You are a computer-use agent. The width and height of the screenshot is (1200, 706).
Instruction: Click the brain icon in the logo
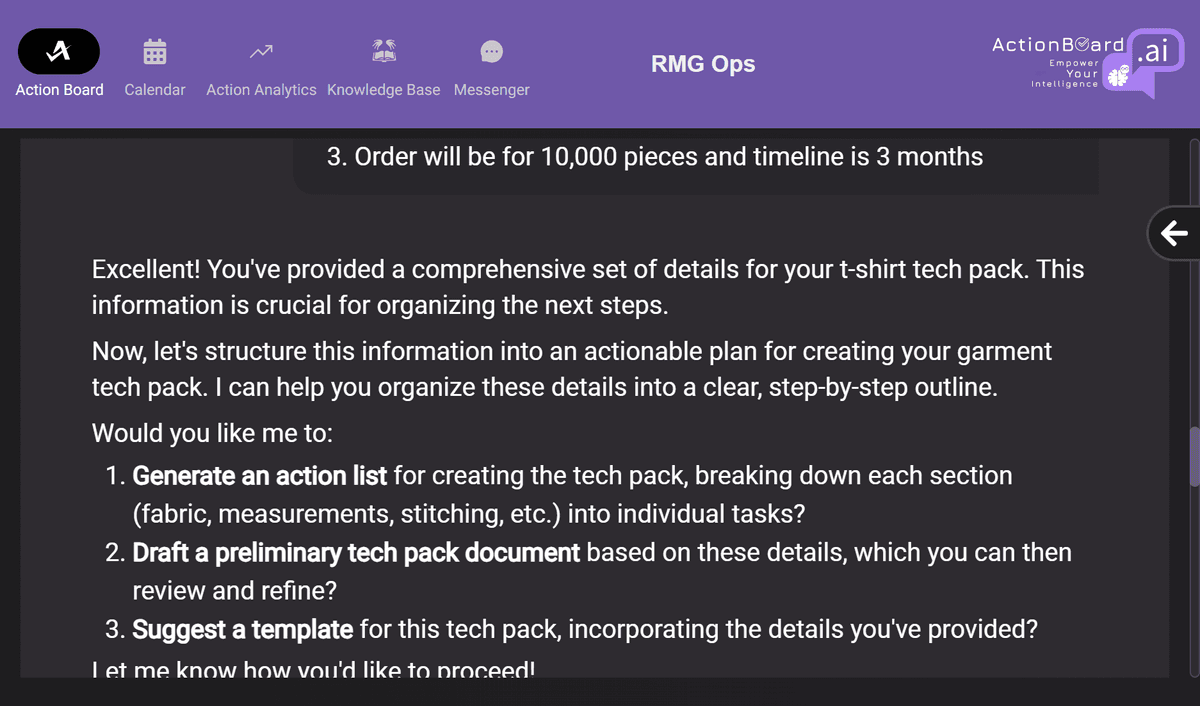point(1117,77)
